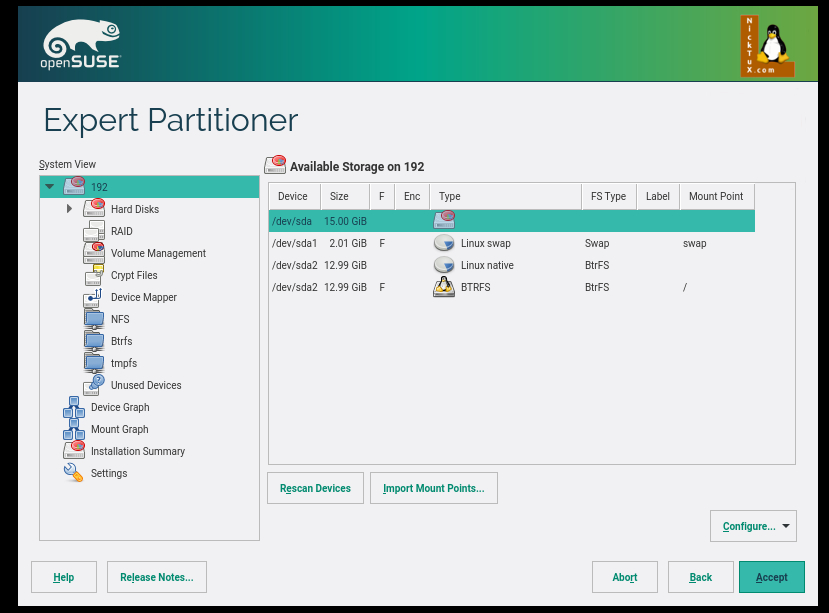
Task: Click the Crypt Files icon
Action: click(x=94, y=276)
